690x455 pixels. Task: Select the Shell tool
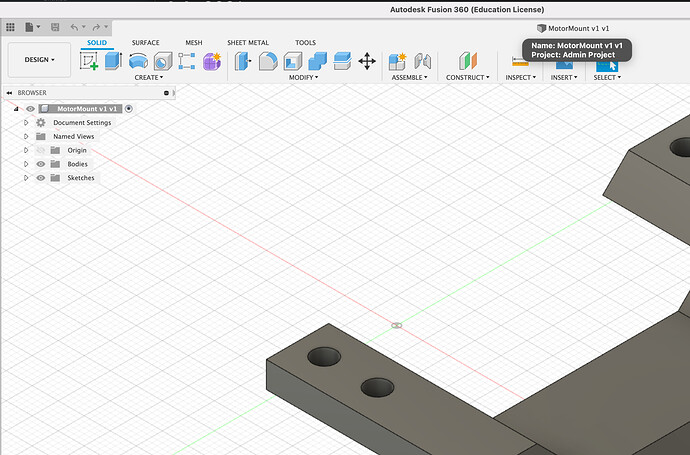point(293,61)
